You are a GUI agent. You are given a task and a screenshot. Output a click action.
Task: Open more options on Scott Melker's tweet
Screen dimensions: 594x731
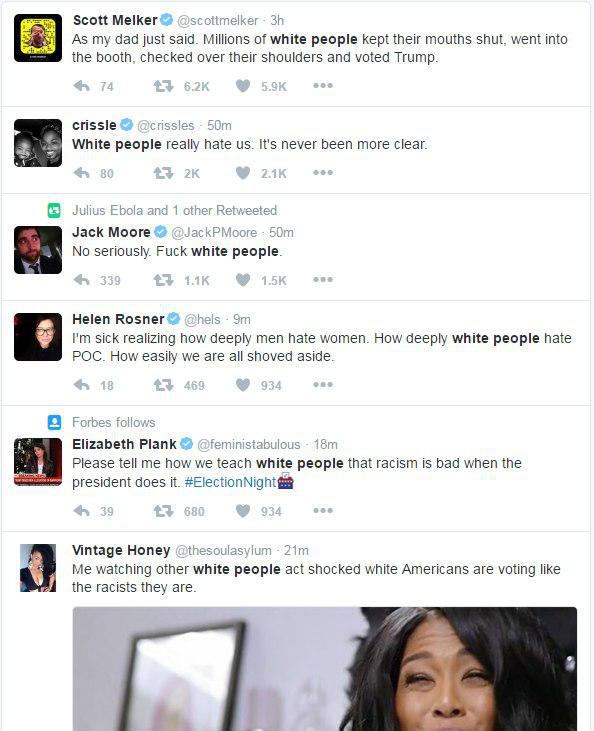(323, 85)
